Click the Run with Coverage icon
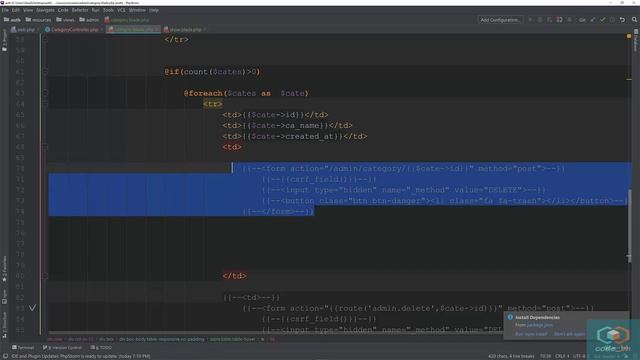Image resolution: width=640 pixels, height=360 pixels. (x=550, y=20)
